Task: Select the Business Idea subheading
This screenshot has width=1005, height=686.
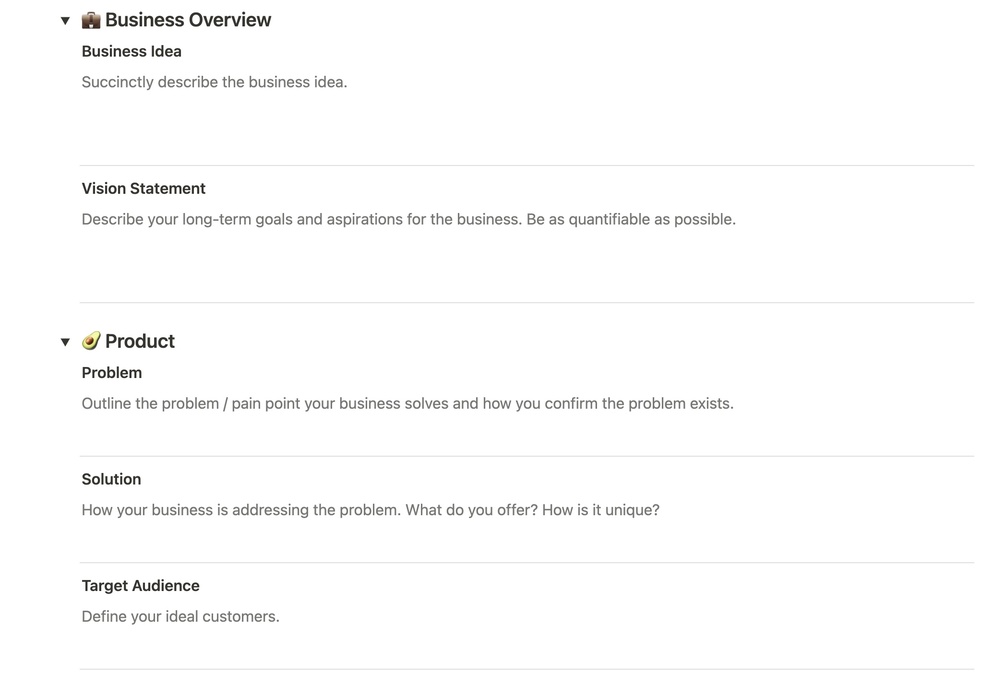Action: [x=131, y=51]
